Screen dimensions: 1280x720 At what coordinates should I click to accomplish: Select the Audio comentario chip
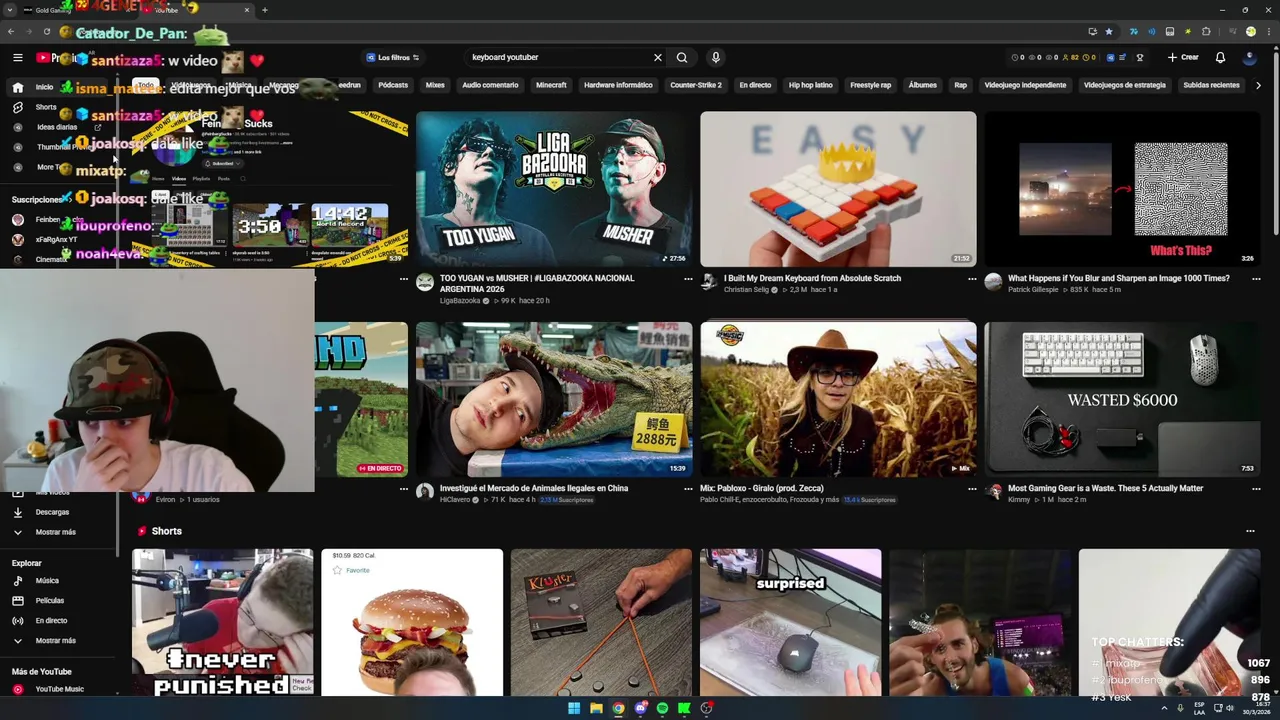pyautogui.click(x=490, y=85)
